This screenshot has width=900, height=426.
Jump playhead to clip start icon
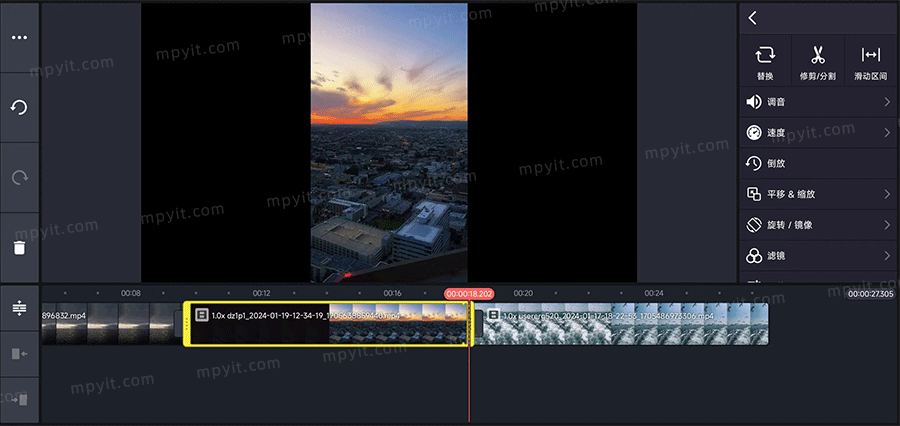coord(20,354)
